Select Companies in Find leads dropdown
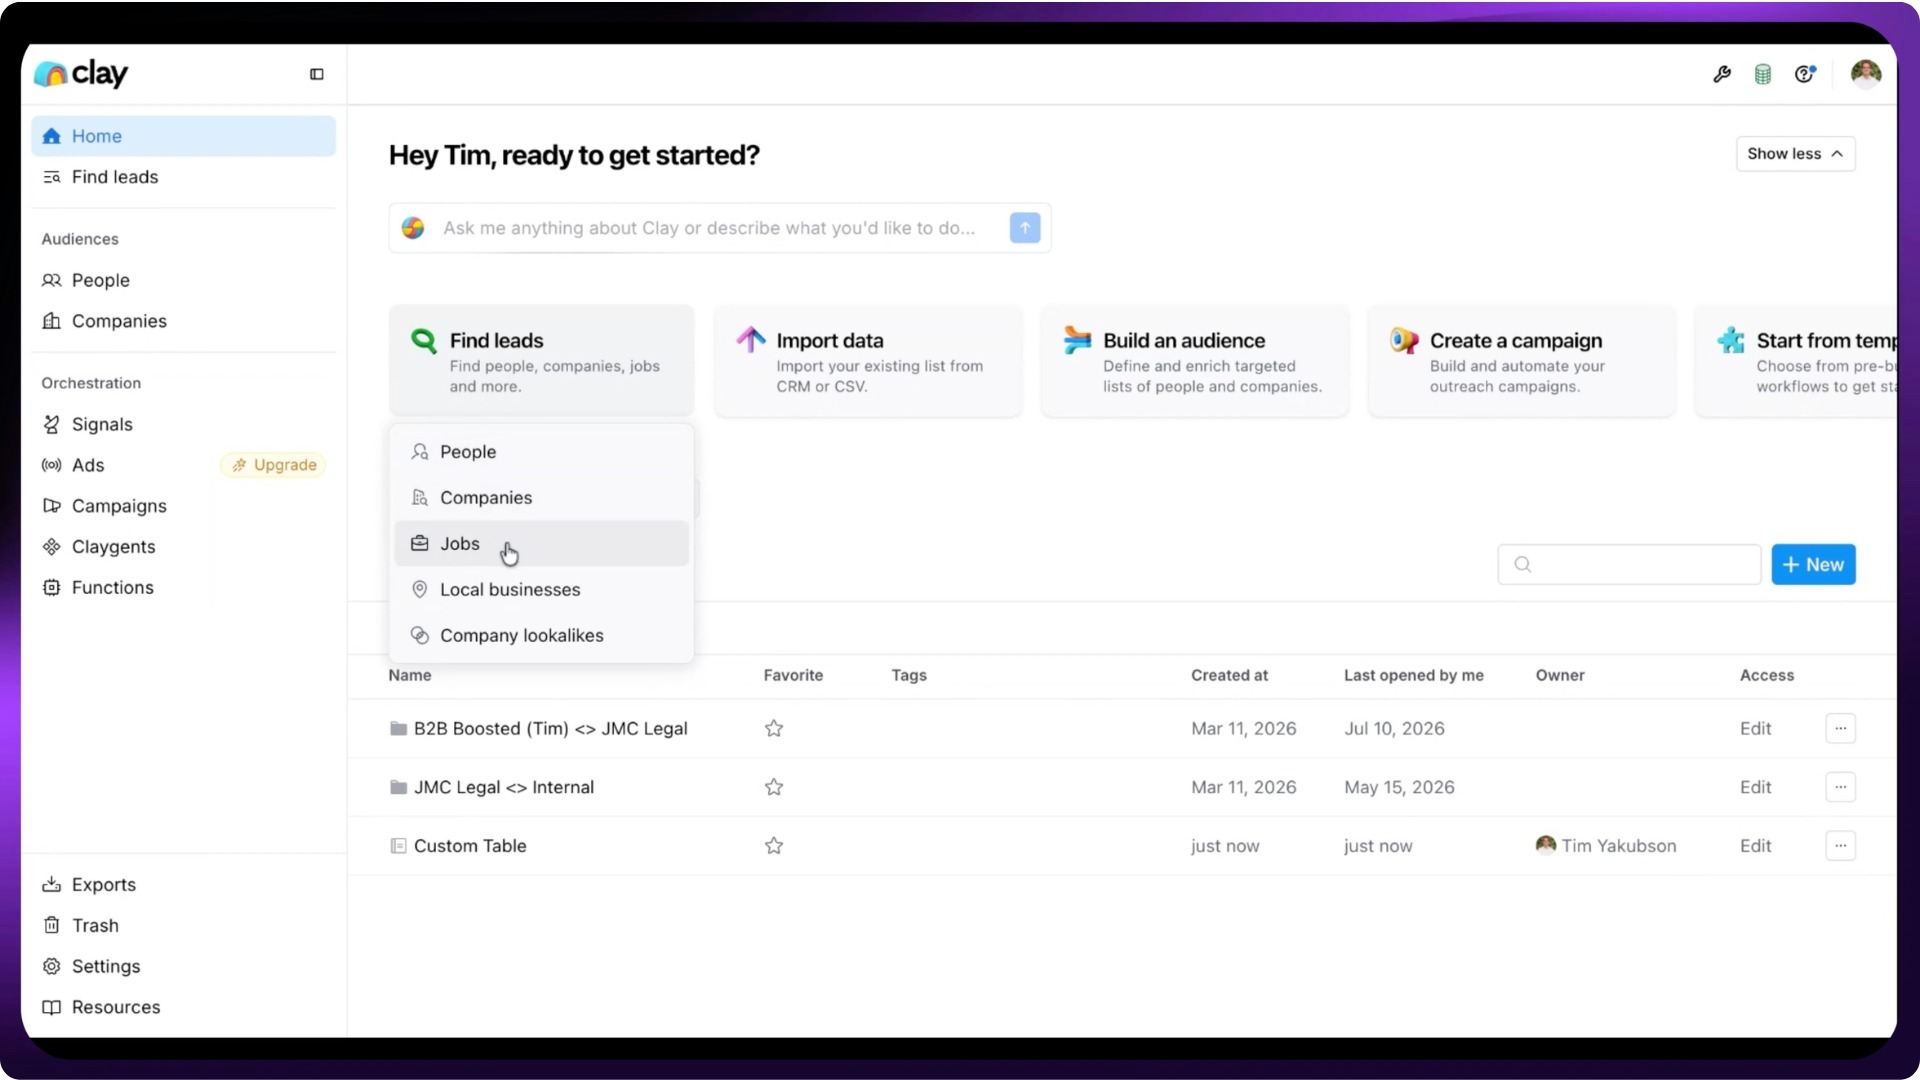1920x1080 pixels. (x=542, y=498)
